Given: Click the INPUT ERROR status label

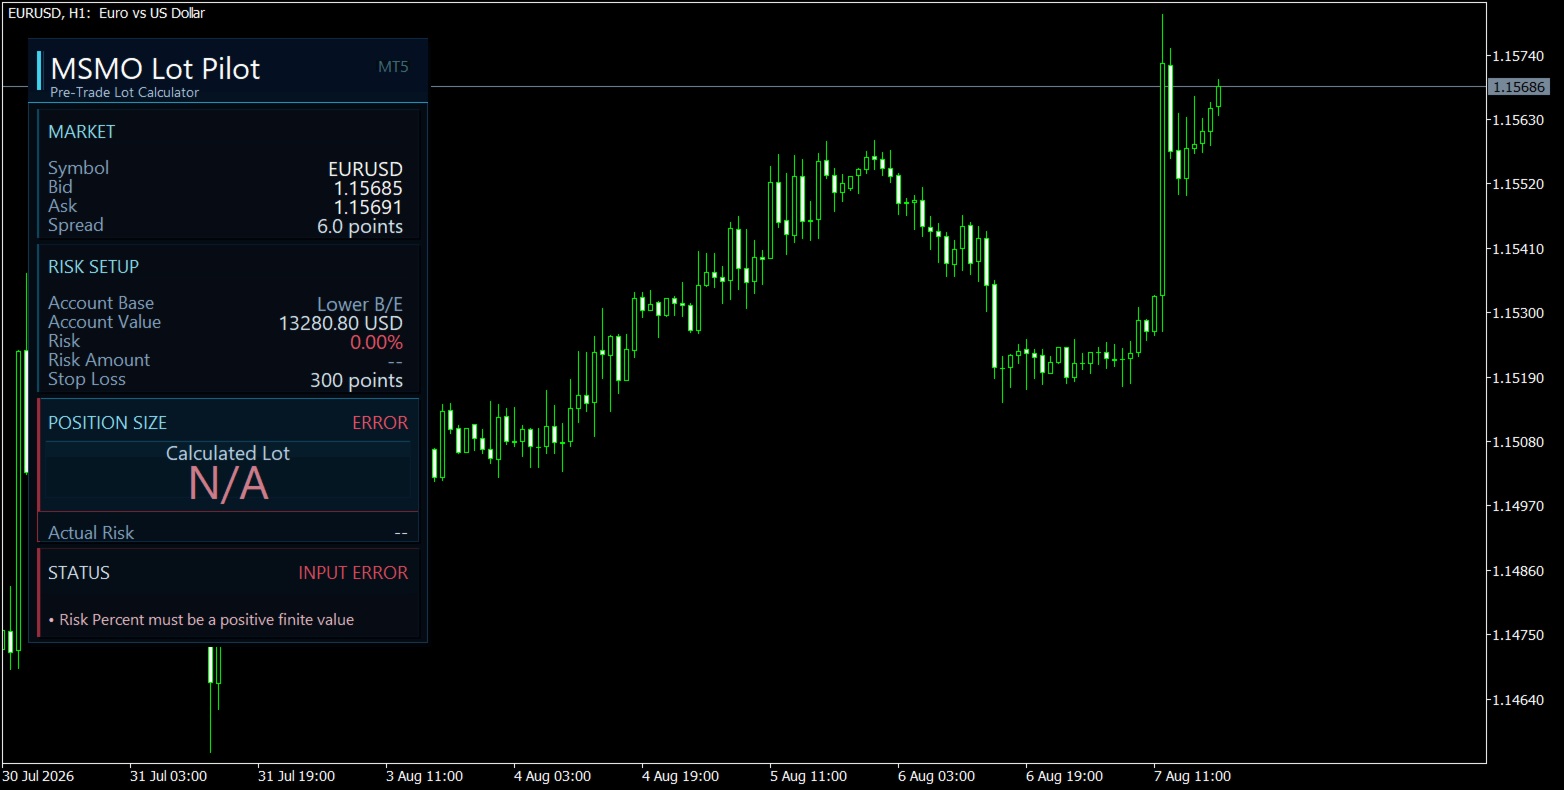Looking at the screenshot, I should [353, 573].
